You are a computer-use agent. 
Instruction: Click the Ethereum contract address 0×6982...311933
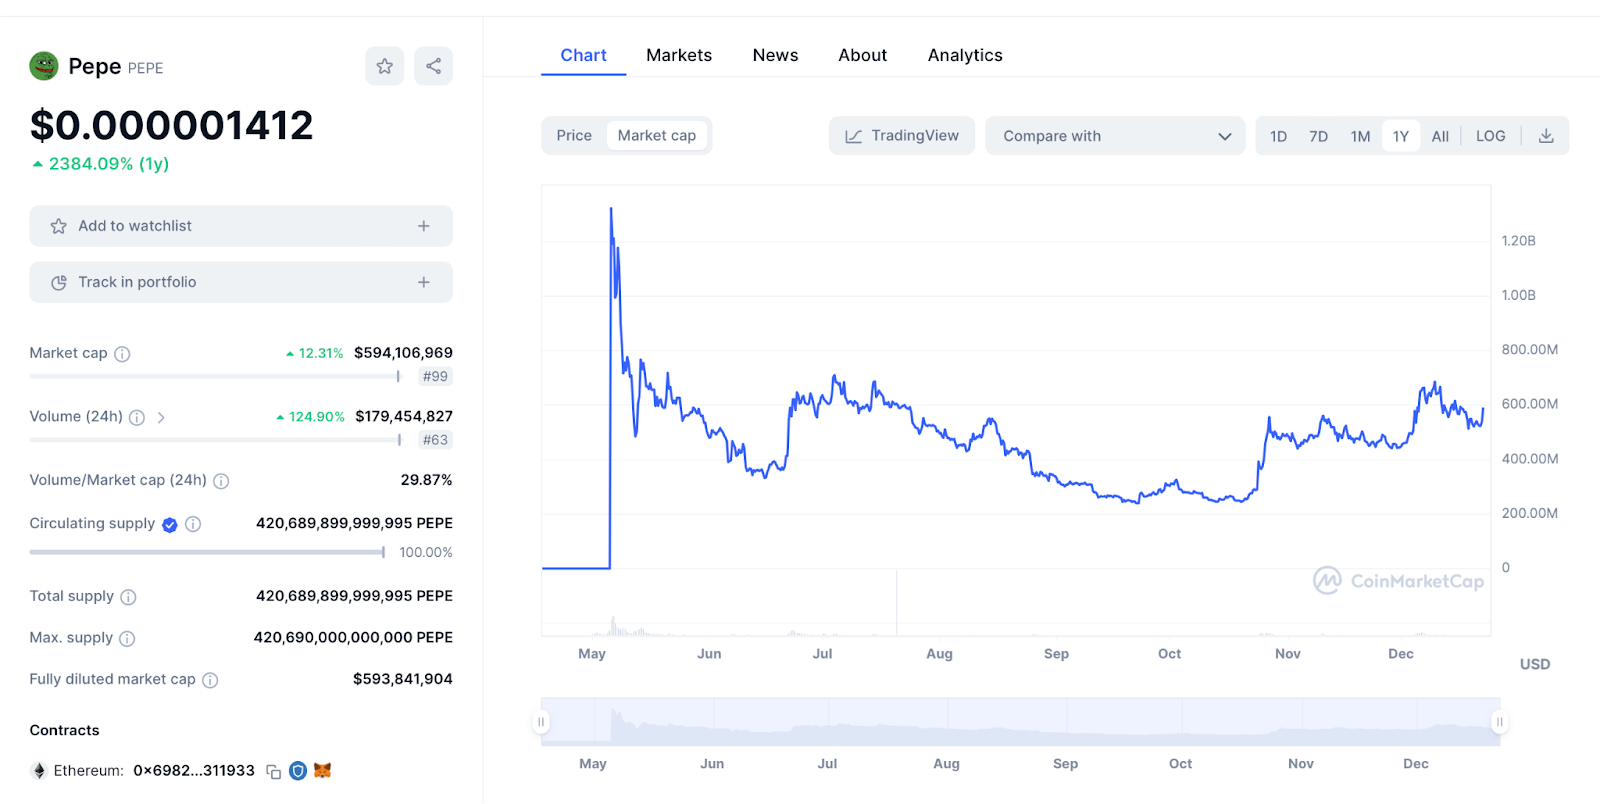point(194,771)
